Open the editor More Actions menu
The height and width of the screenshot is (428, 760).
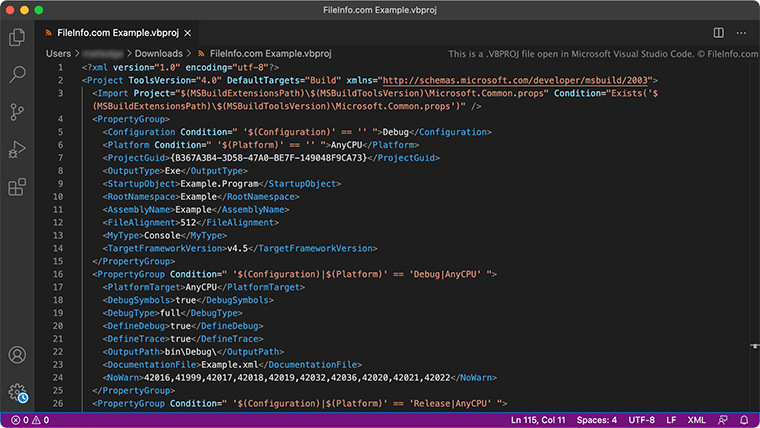741,33
